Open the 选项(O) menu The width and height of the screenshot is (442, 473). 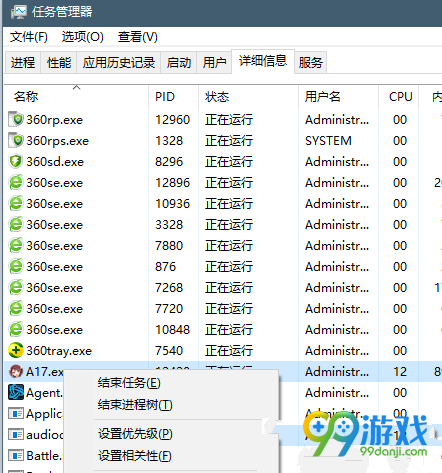pos(82,37)
